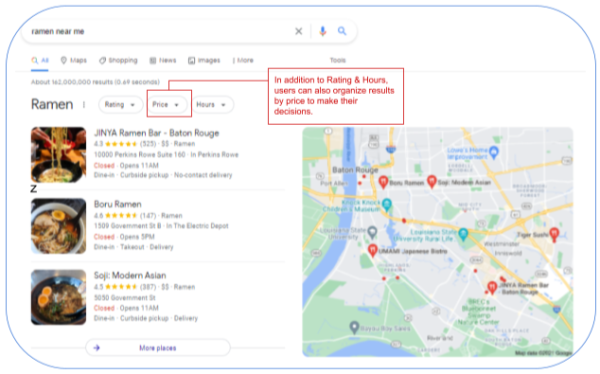This screenshot has width=600, height=374.
Task: Clear the search box with the X icon
Action: (x=298, y=31)
